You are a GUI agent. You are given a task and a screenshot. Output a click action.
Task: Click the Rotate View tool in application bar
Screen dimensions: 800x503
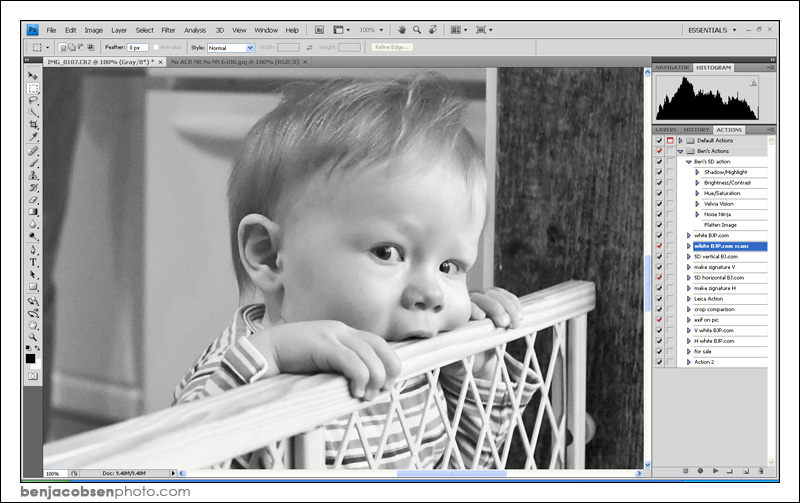(433, 30)
